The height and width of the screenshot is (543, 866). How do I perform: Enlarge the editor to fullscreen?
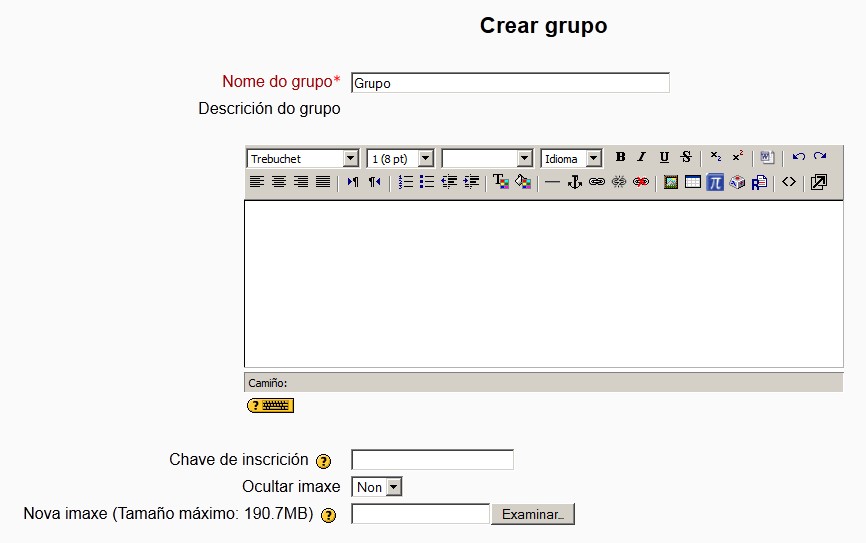coord(818,182)
